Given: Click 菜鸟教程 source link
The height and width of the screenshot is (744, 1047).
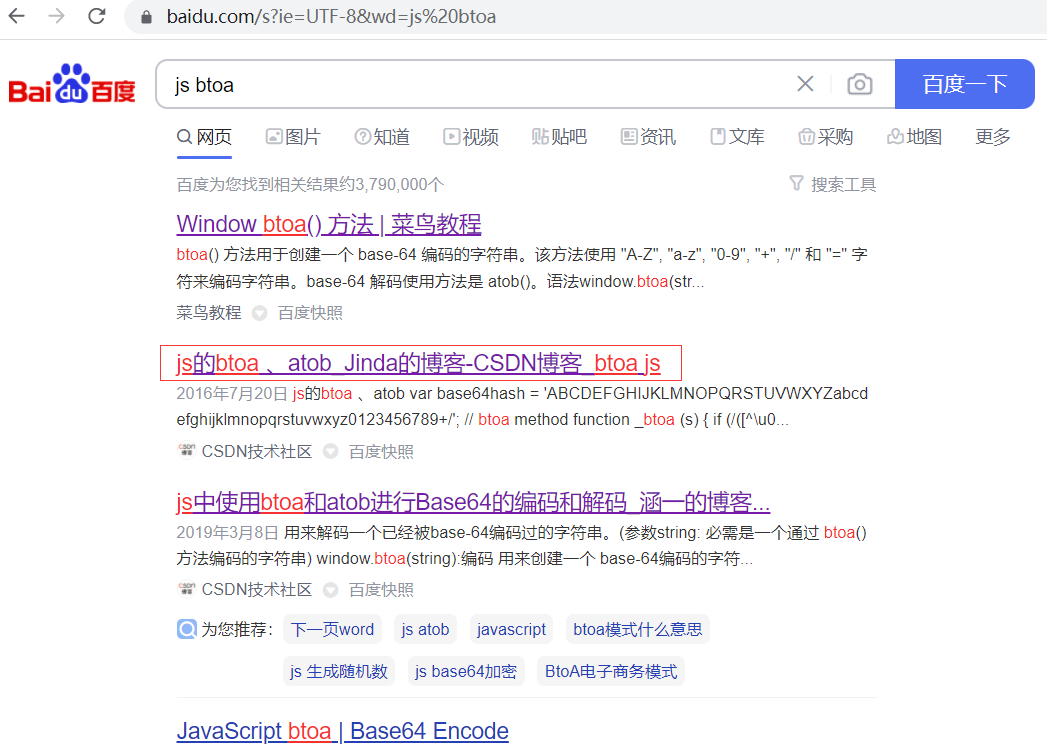Looking at the screenshot, I should tap(209, 313).
